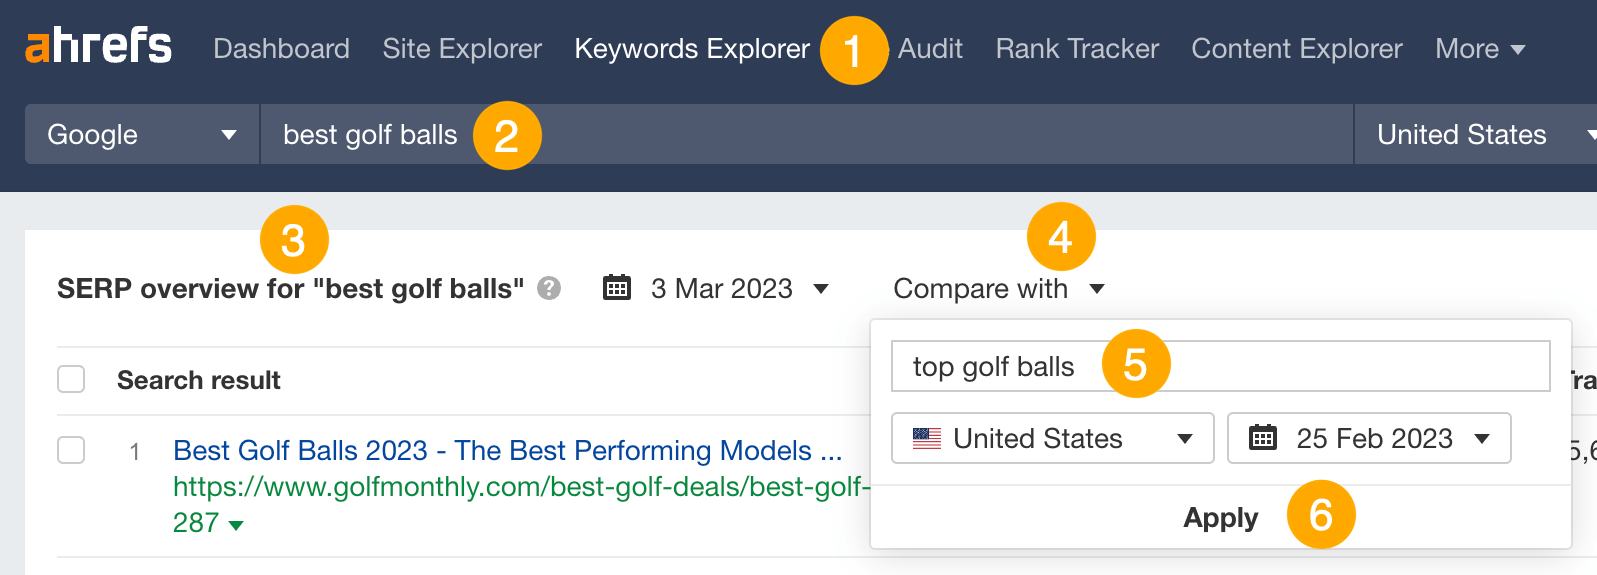This screenshot has width=1597, height=575.
Task: Open the Google search engine dropdown
Action: pos(142,134)
